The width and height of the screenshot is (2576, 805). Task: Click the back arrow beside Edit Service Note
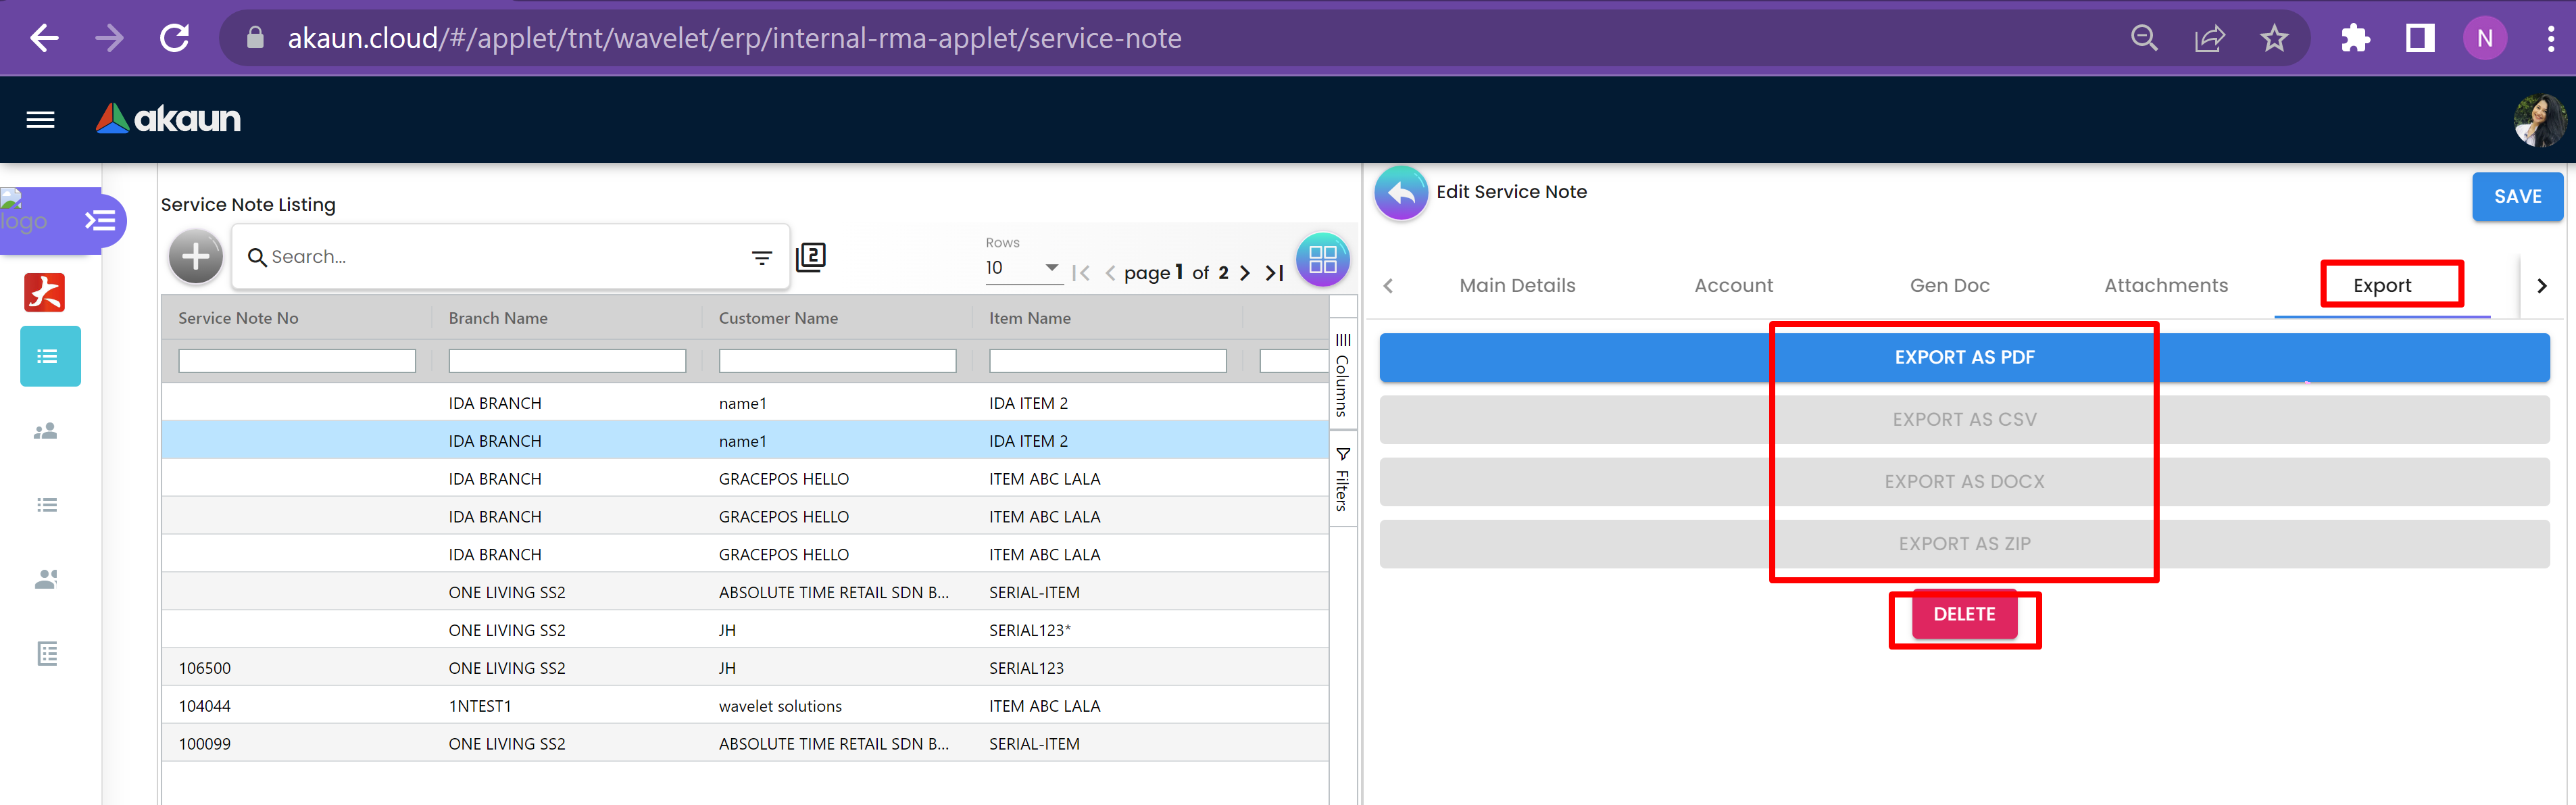[1401, 192]
